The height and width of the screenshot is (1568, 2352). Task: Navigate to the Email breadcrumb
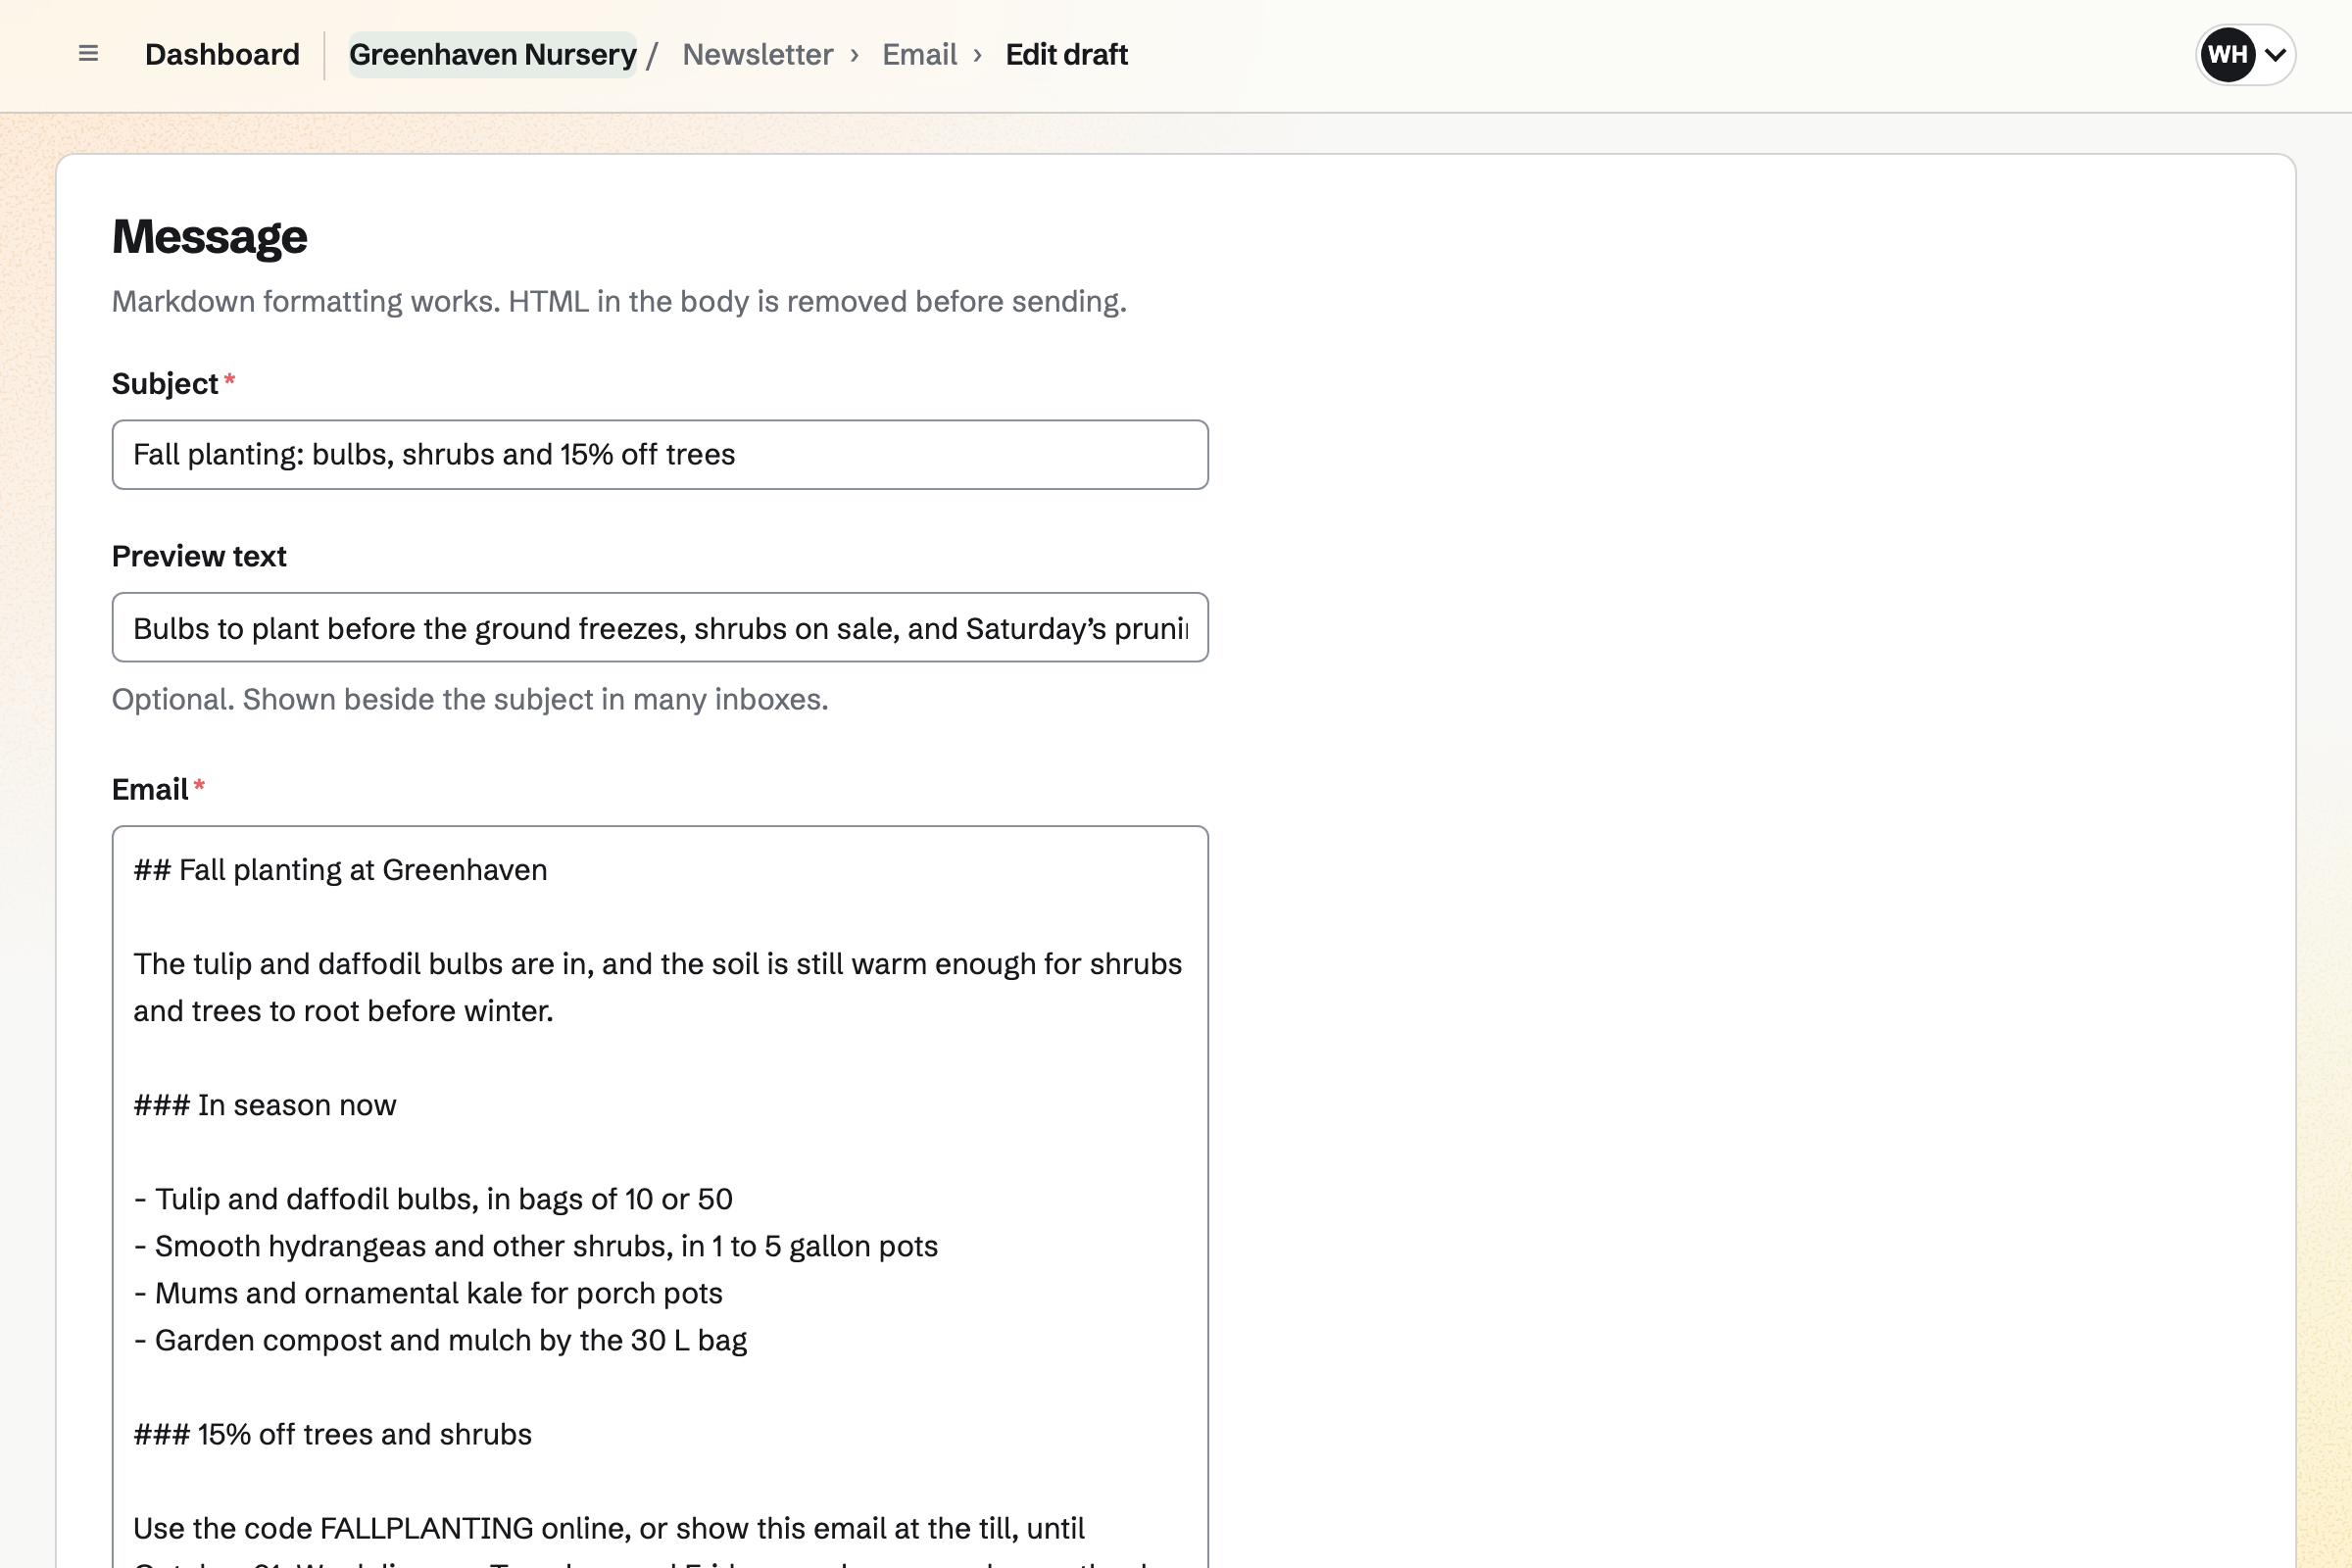click(x=919, y=54)
